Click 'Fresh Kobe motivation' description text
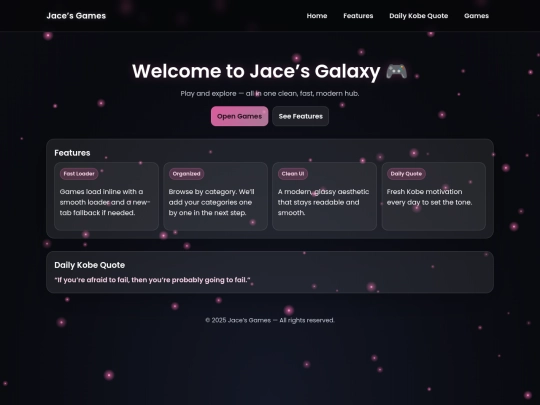This screenshot has height=405, width=540. click(x=429, y=197)
